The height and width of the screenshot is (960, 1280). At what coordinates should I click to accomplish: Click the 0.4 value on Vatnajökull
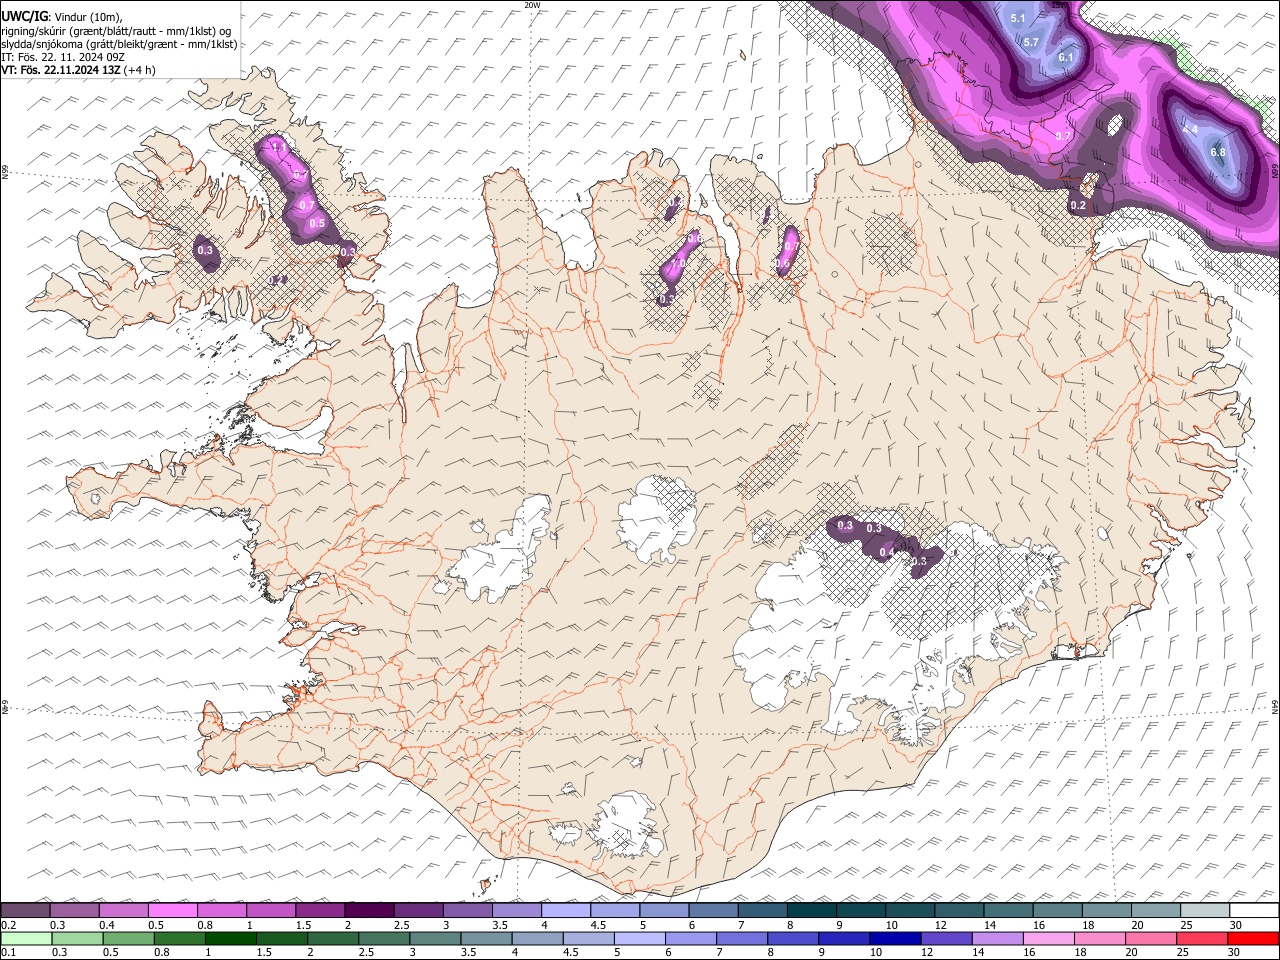[x=886, y=552]
